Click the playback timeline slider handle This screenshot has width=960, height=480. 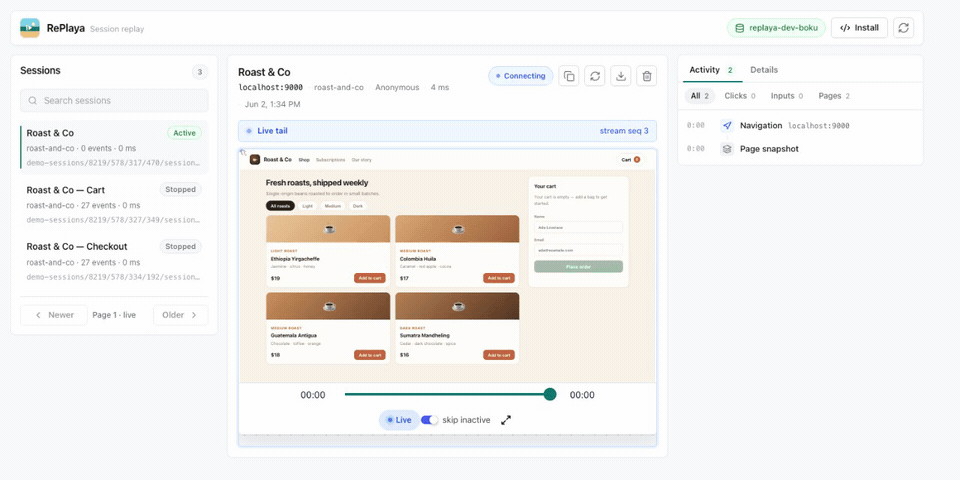550,394
